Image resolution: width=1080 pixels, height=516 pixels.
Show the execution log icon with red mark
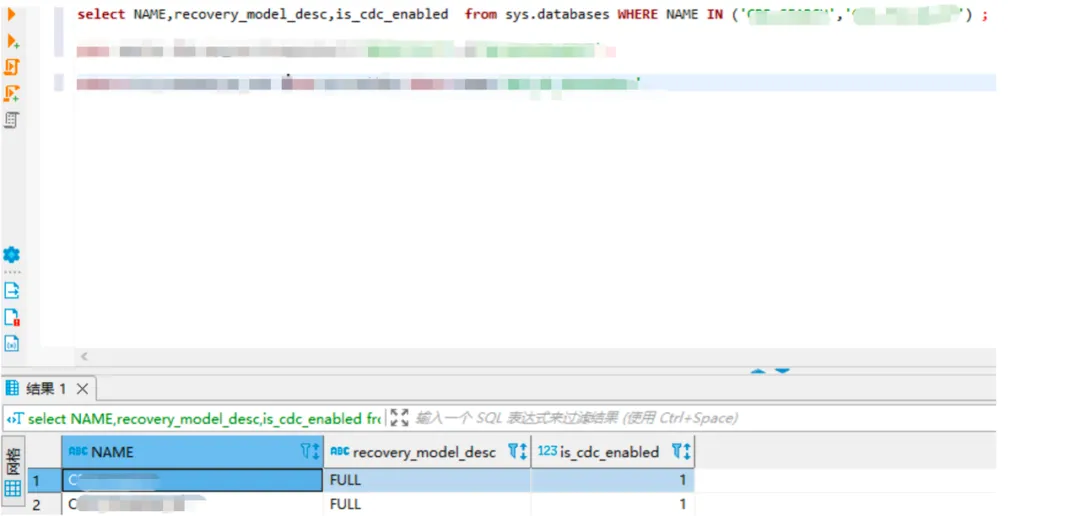tap(12, 318)
